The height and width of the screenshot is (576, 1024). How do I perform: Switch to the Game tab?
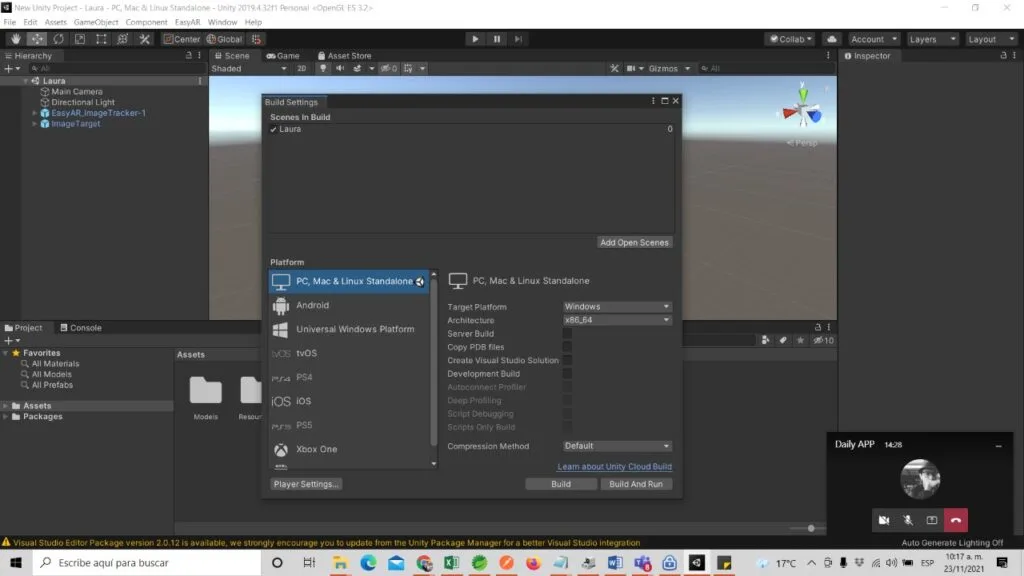click(283, 56)
